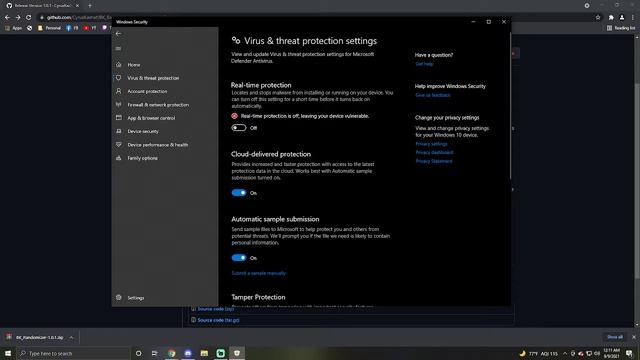Show hidden system tray icons
This screenshot has width=640, height=360.
[565, 353]
